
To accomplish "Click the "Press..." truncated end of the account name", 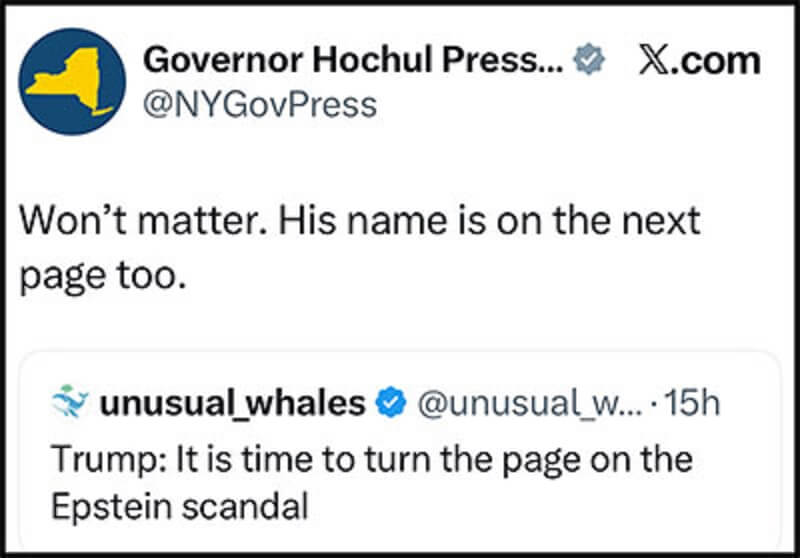I will tap(519, 62).
